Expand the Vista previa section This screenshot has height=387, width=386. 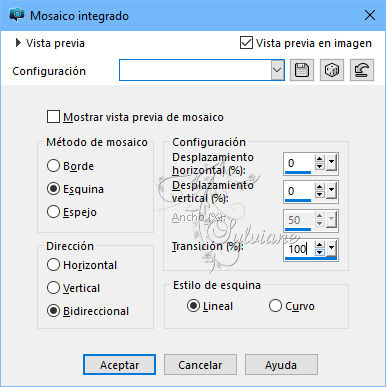point(18,43)
